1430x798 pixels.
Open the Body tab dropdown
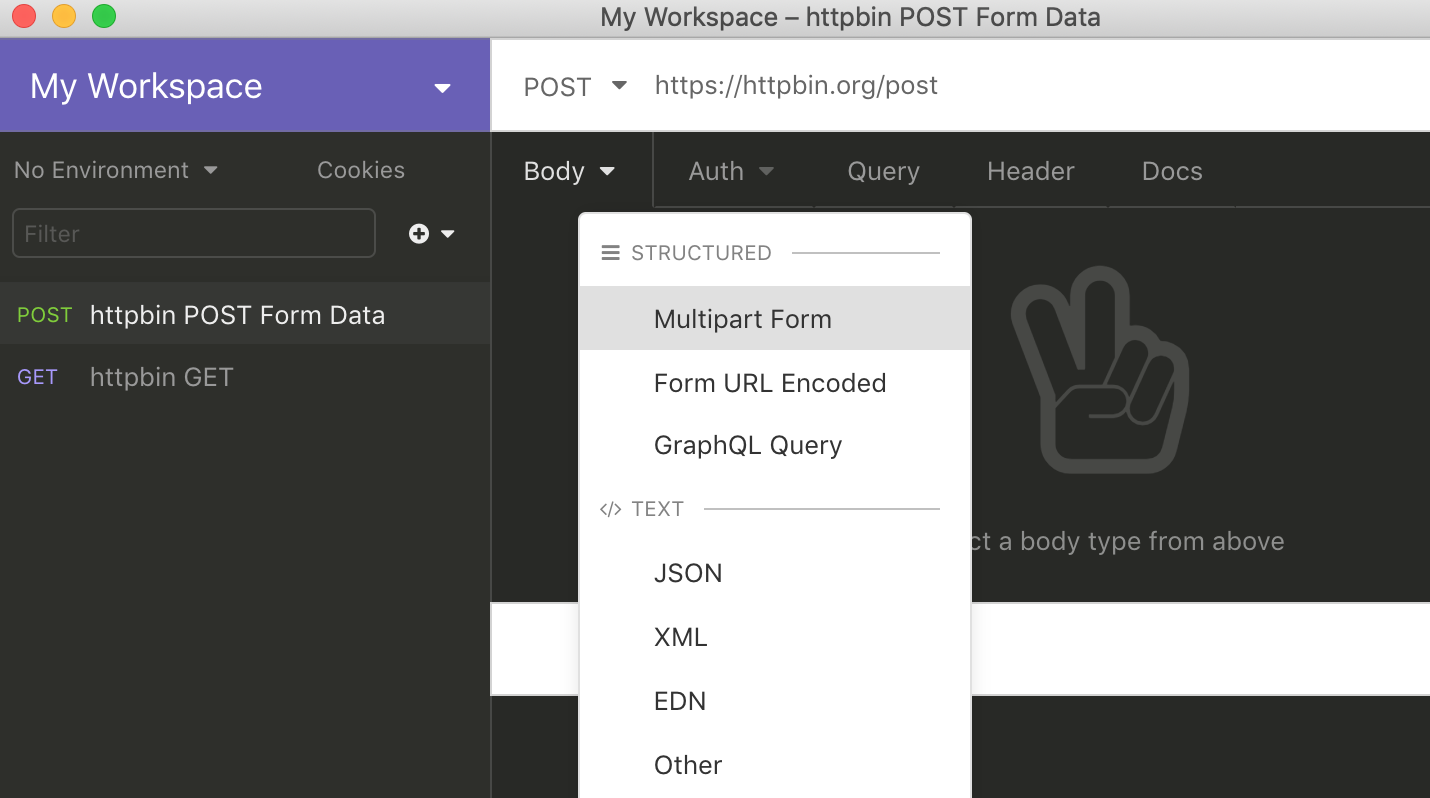click(x=570, y=171)
